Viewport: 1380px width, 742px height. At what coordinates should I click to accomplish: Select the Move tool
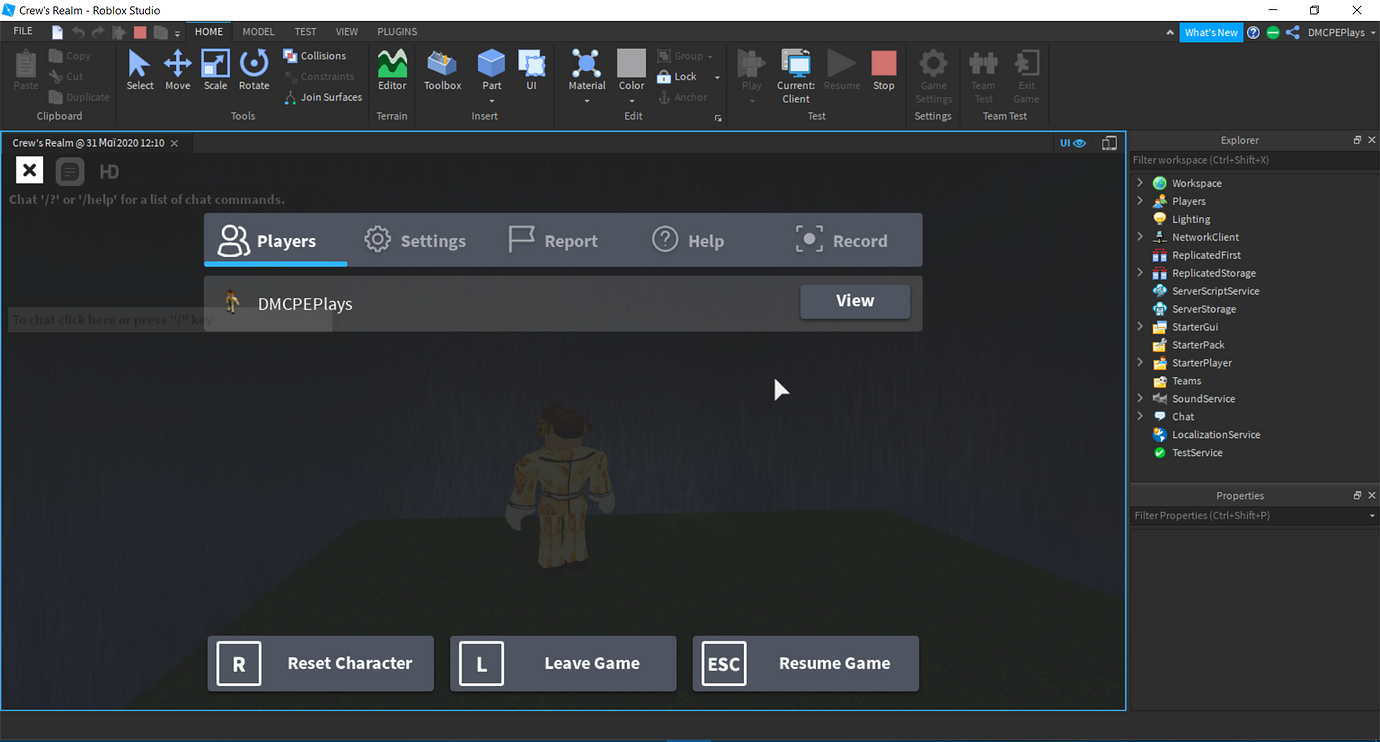(177, 68)
